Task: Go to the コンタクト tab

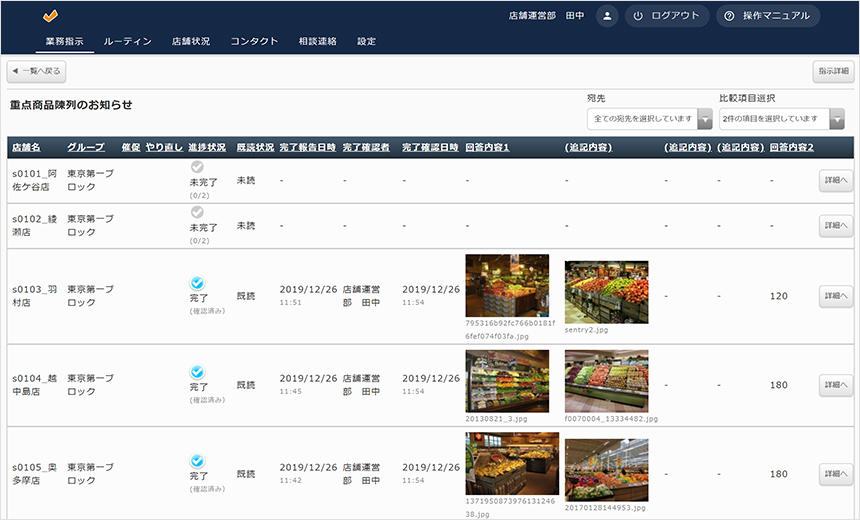Action: pyautogui.click(x=254, y=41)
